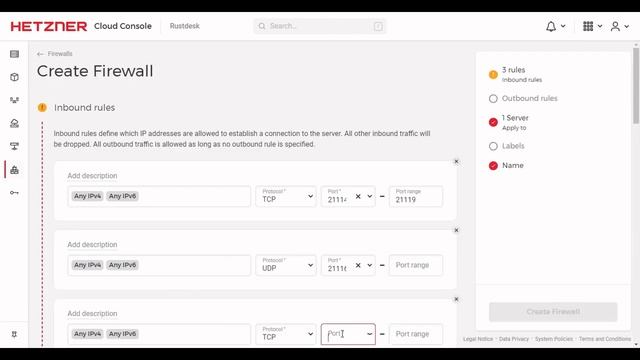Image resolution: width=640 pixels, height=360 pixels.
Task: Click Cloud Console title text
Action: click(123, 26)
